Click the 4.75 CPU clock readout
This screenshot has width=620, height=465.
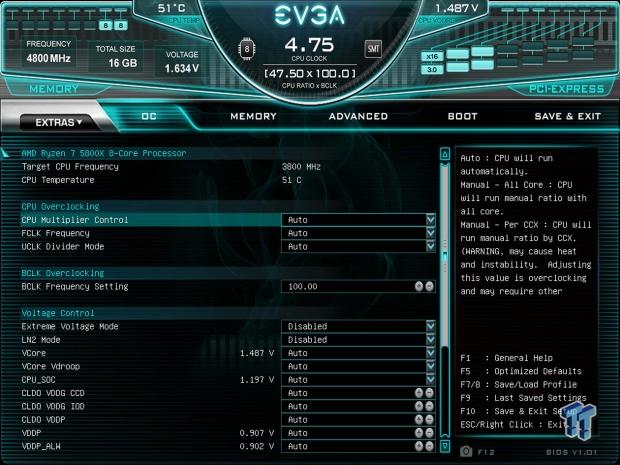pyautogui.click(x=309, y=45)
